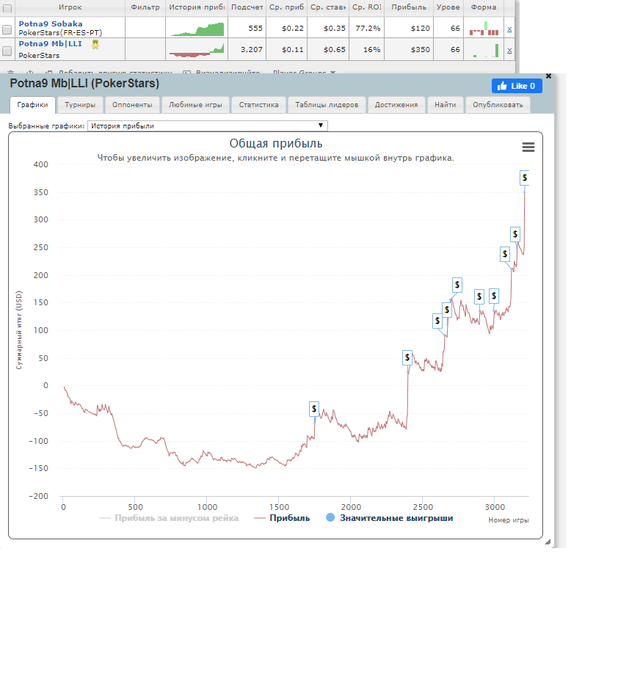This screenshot has width=618, height=700.
Task: Click the $ win marker near game 1750
Action: tap(314, 408)
